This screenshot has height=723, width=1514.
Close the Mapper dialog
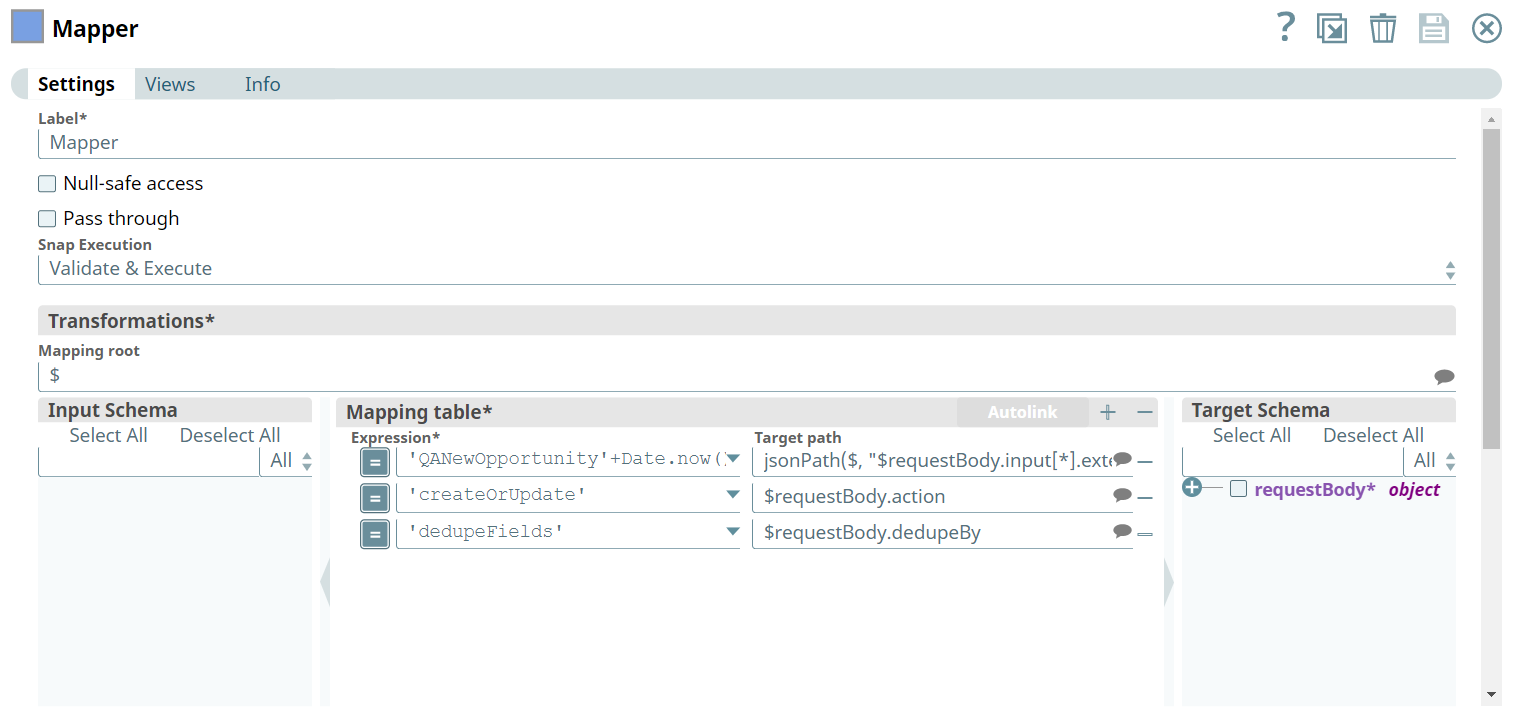pyautogui.click(x=1487, y=28)
